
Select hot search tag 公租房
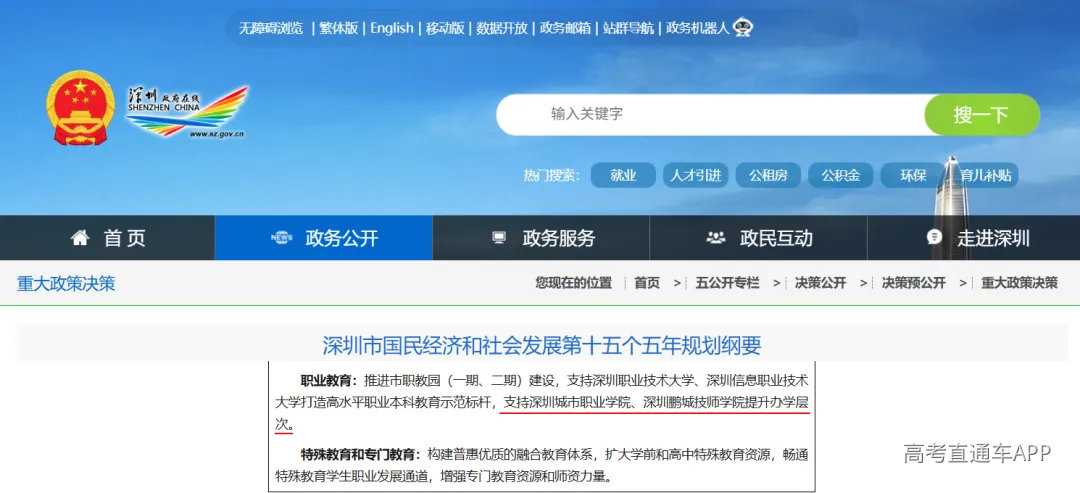point(768,176)
